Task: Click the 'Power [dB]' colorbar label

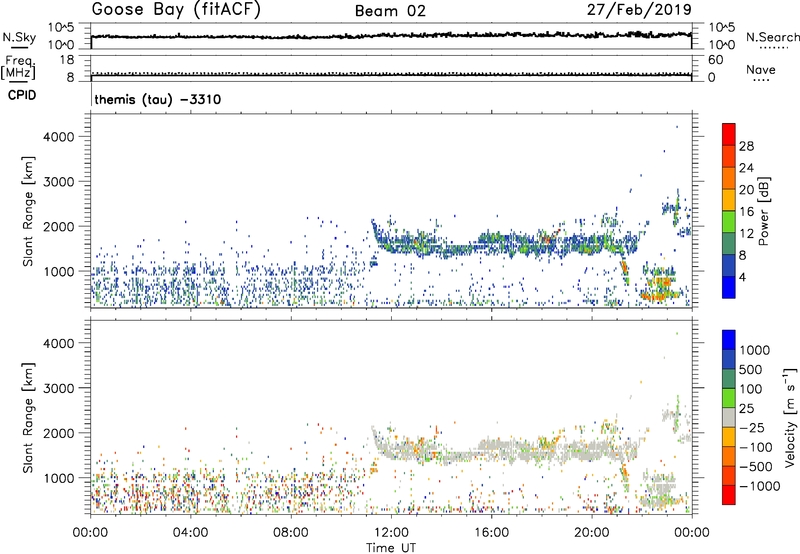Action: [763, 211]
